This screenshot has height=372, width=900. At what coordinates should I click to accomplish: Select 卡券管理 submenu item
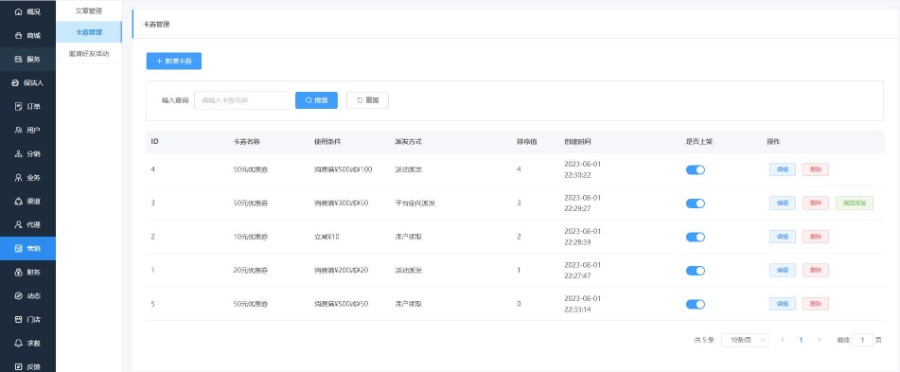(x=89, y=32)
